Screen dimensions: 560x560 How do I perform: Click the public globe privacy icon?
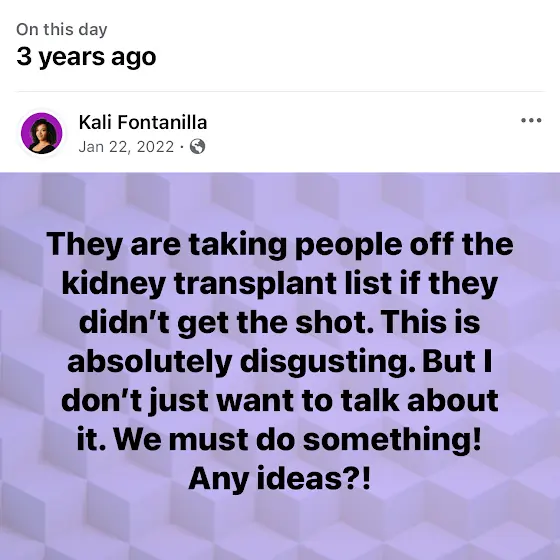click(198, 146)
